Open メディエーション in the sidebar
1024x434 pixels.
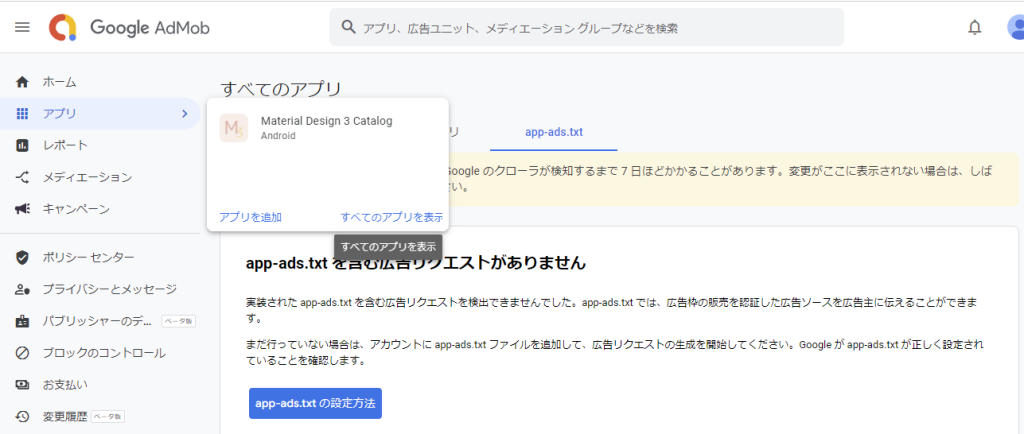click(x=86, y=177)
